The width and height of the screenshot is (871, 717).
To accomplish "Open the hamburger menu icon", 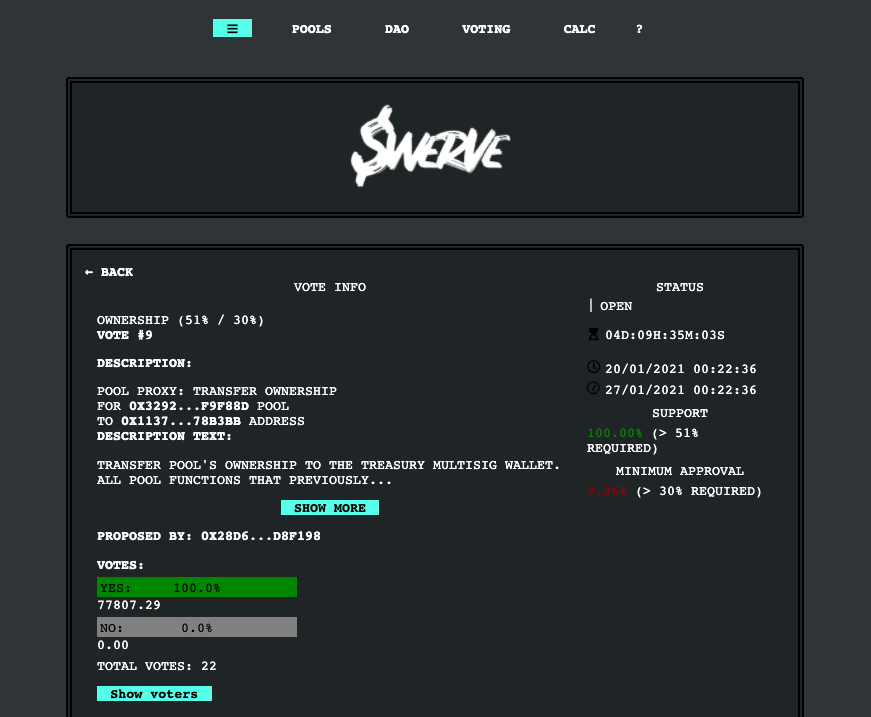I will point(232,28).
